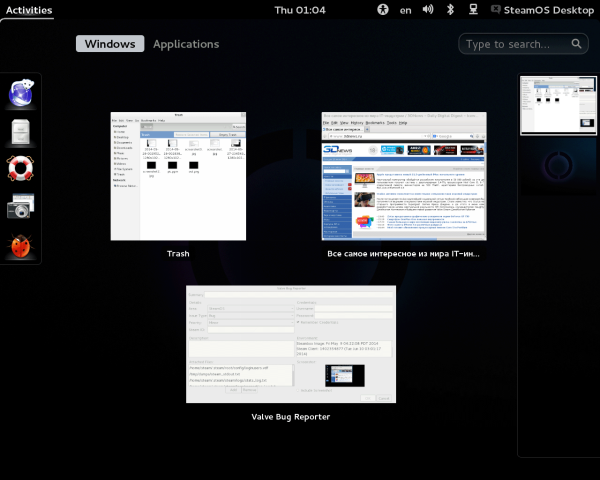
Task: Click the wired network icon
Action: coord(473,9)
